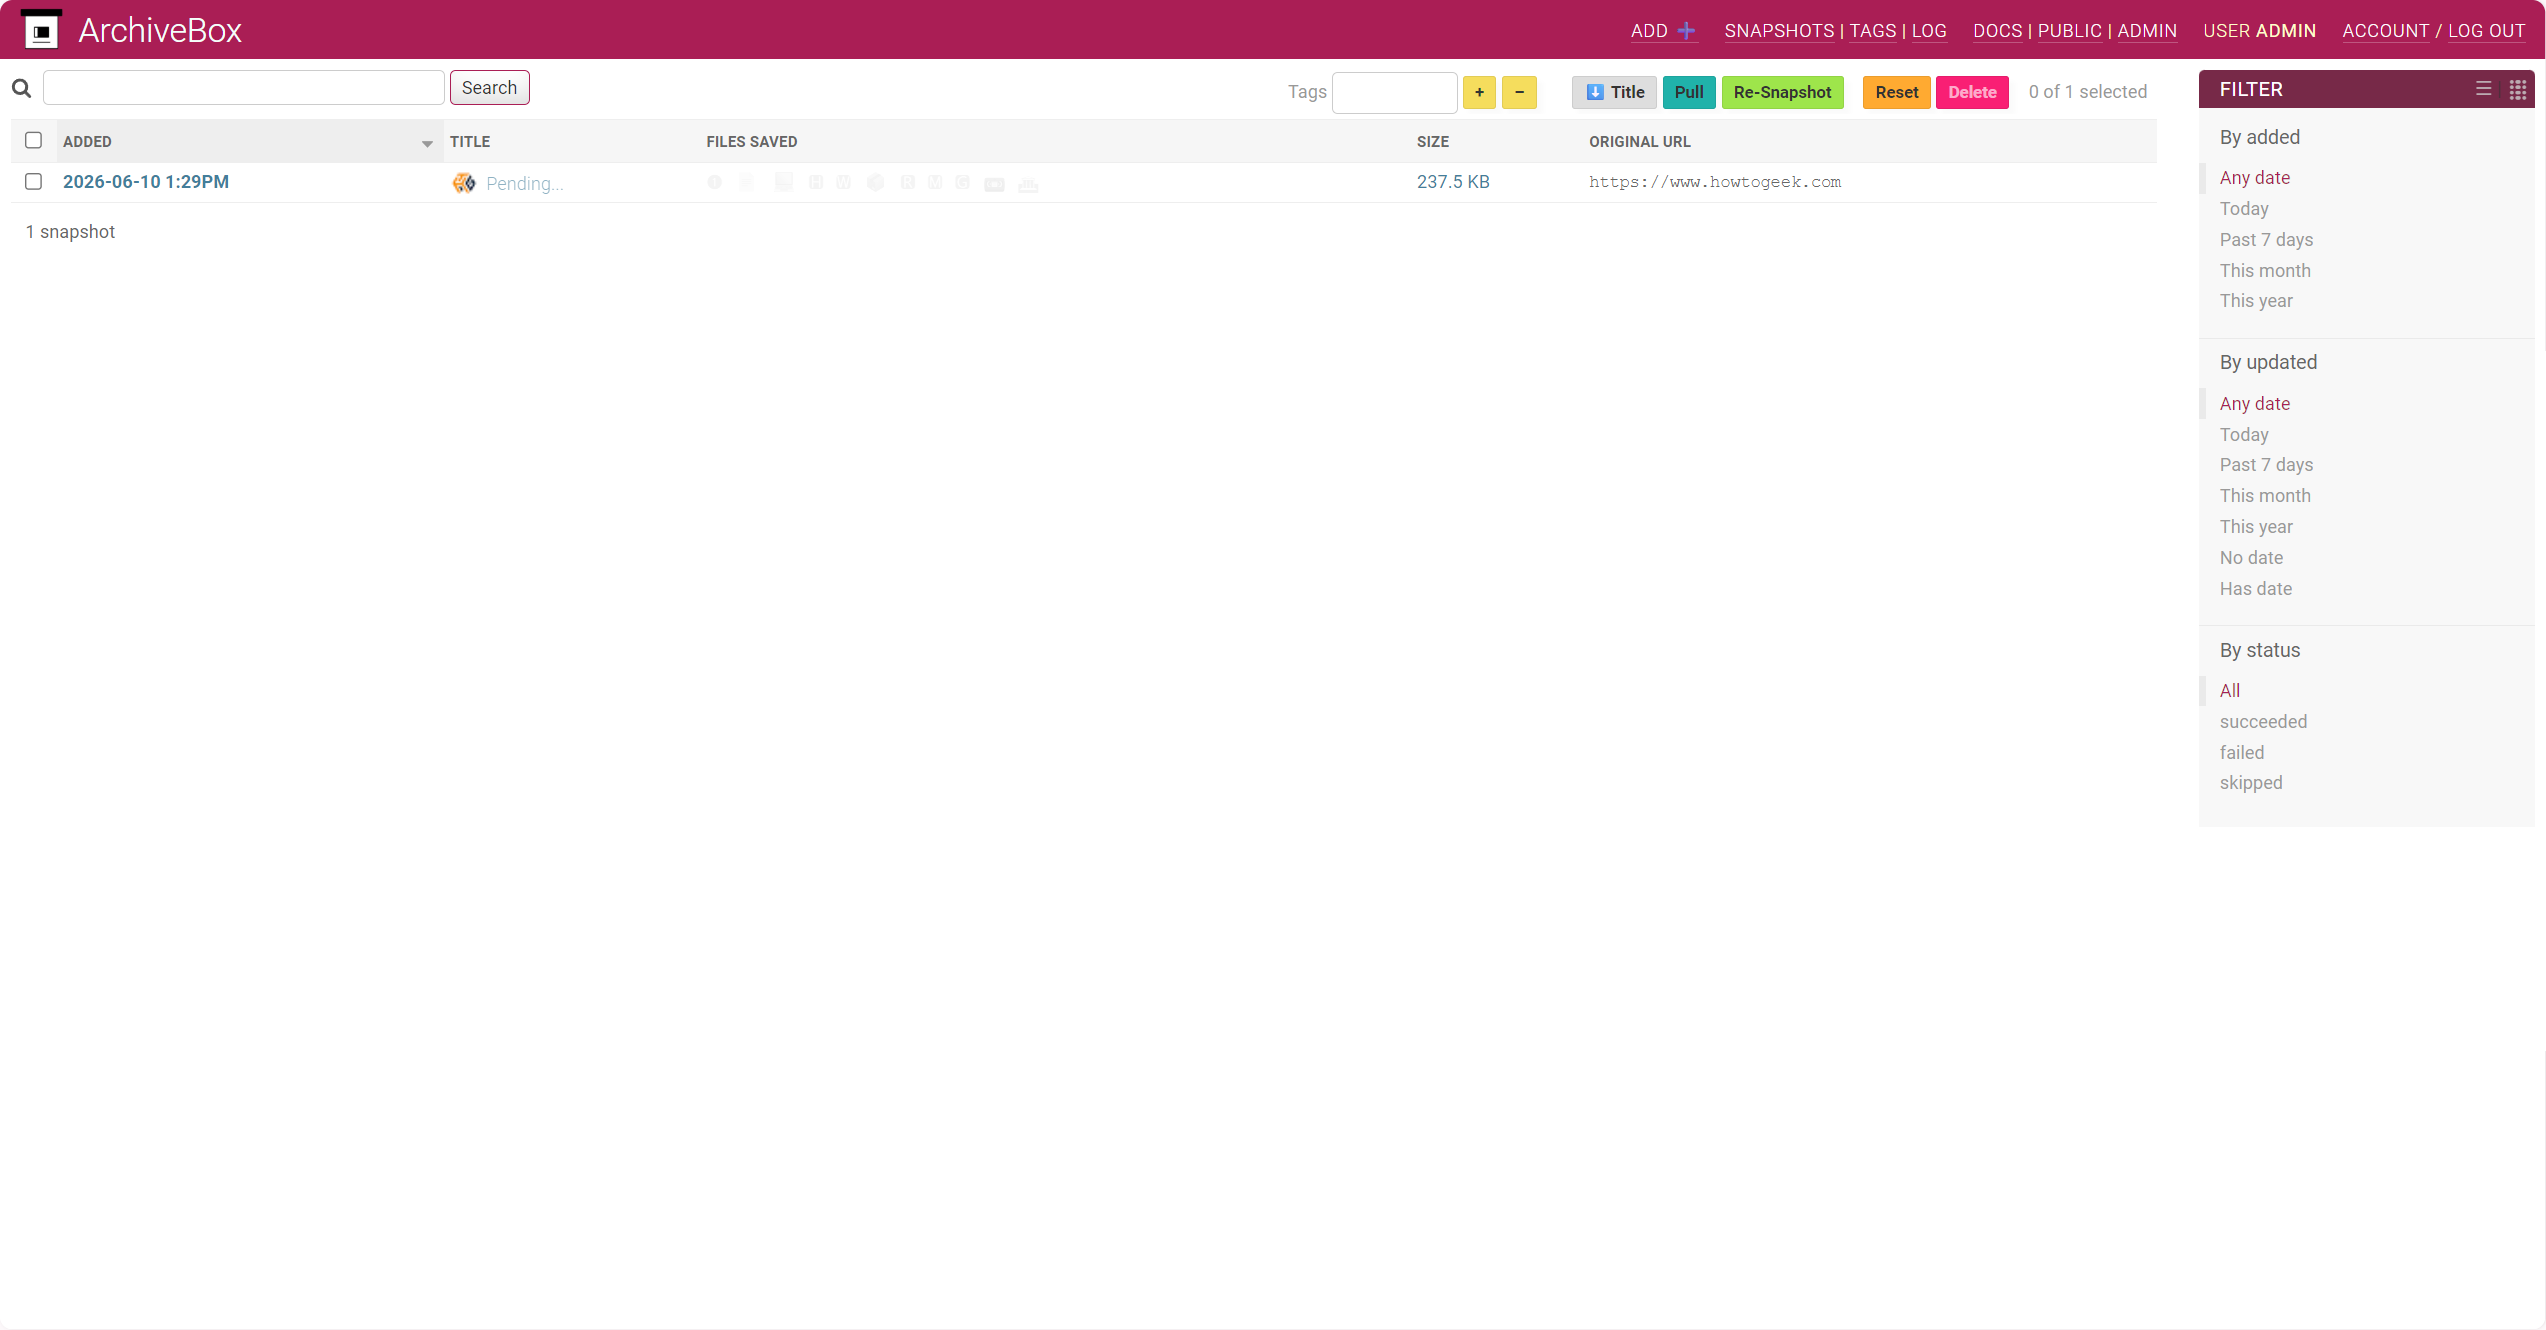
Task: Filter By updated: Today
Action: (x=2244, y=435)
